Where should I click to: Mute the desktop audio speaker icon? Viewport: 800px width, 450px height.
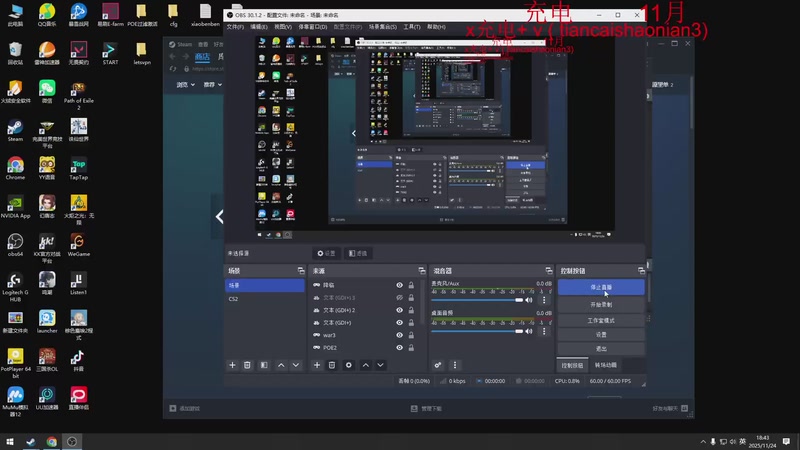tap(529, 331)
